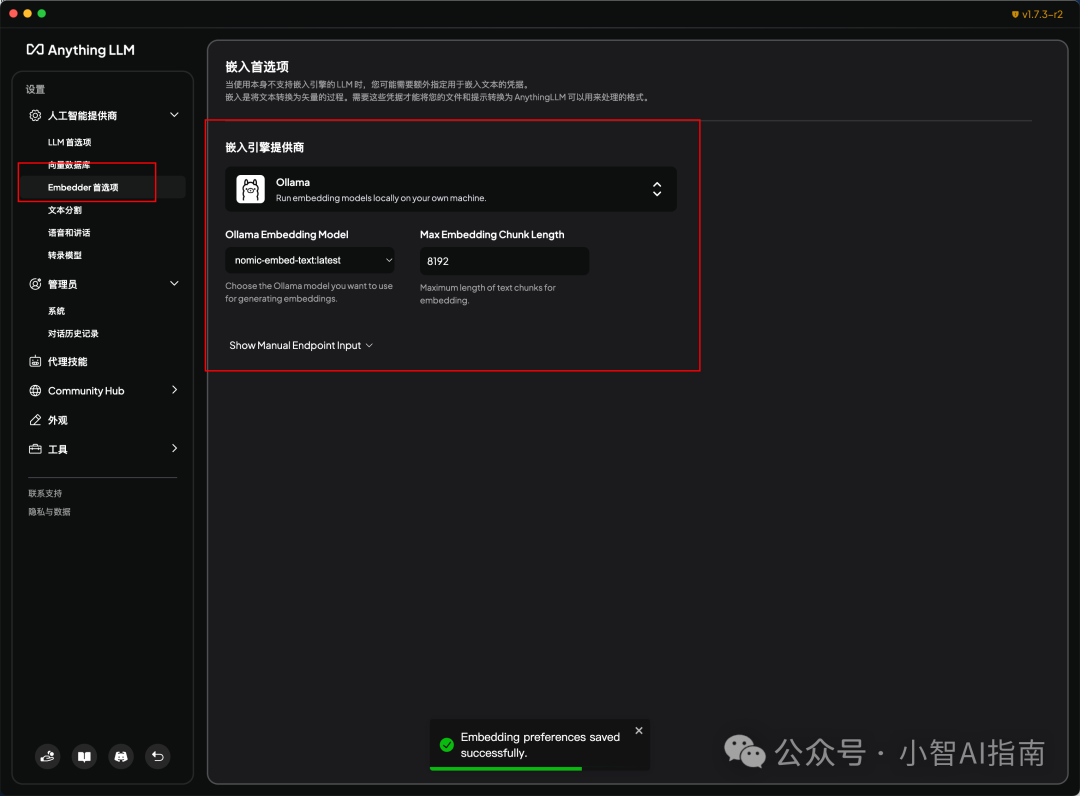Click the 外观 pen icon
Viewport: 1080px width, 796px height.
[36, 420]
